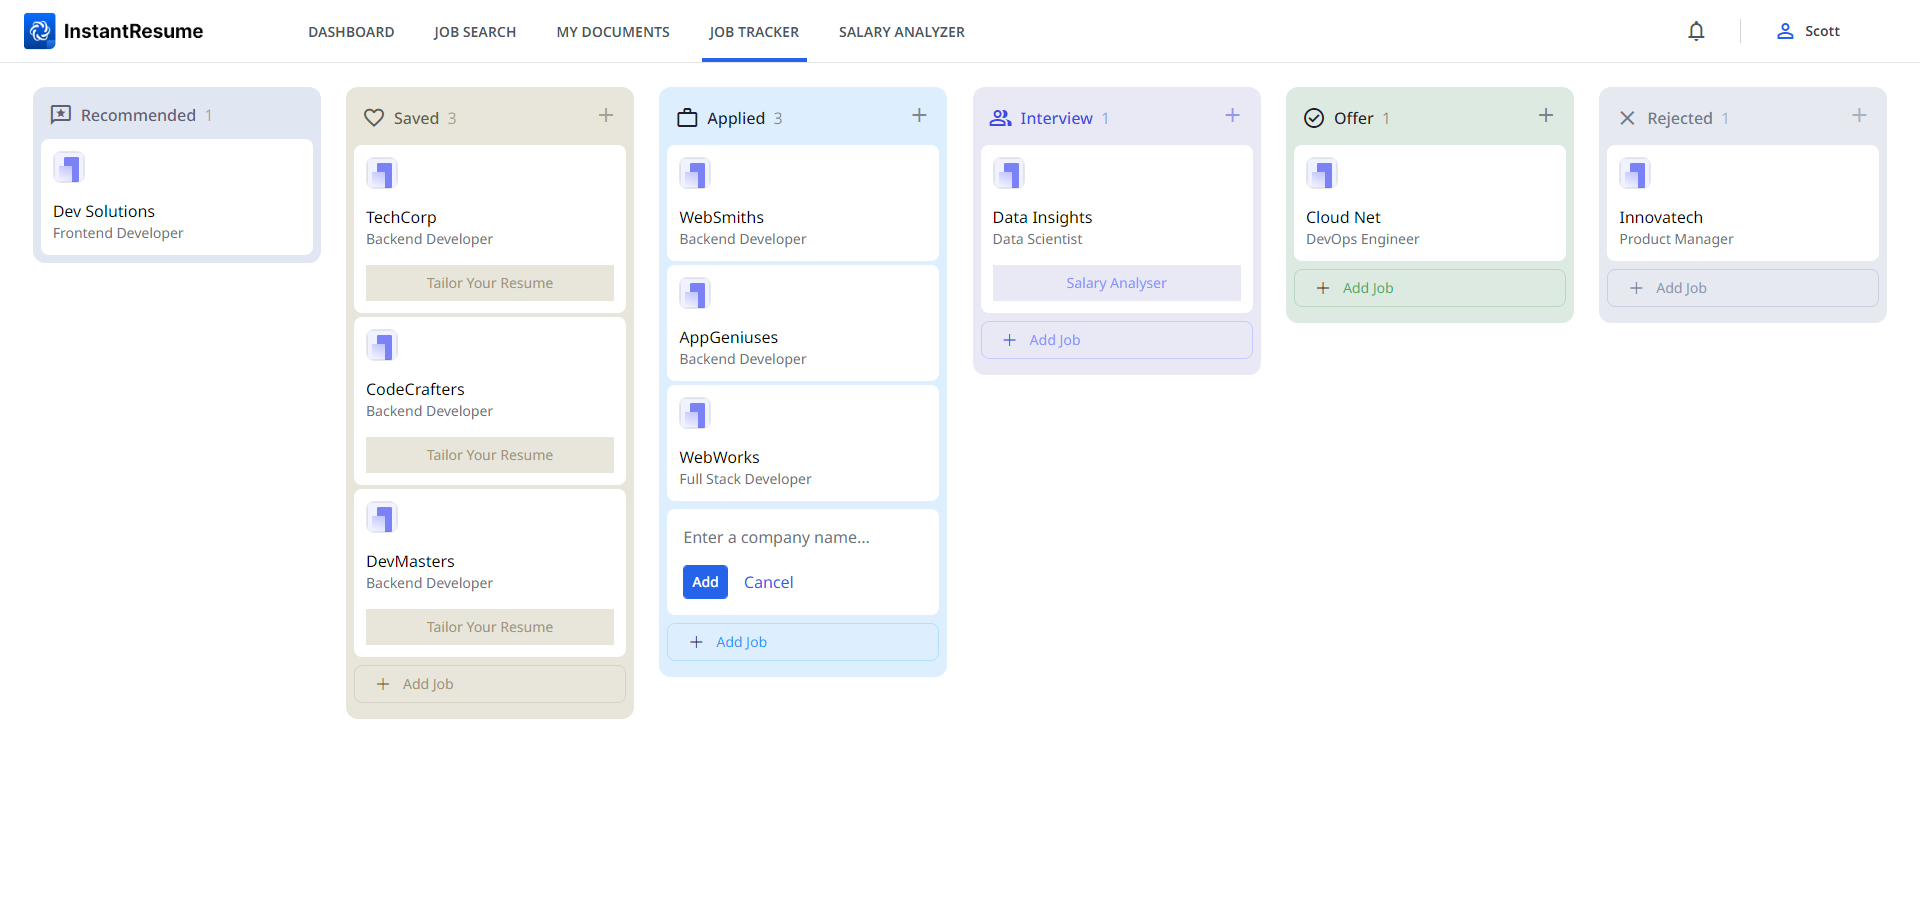Click the Rejected column X icon
1920x919 pixels.
[1627, 118]
